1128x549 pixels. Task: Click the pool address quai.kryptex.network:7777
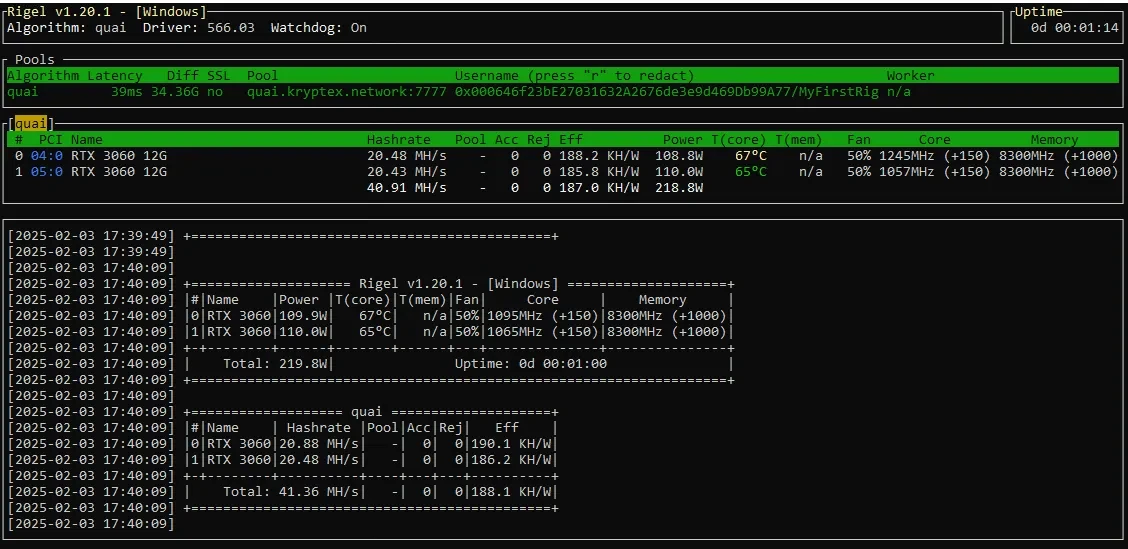click(346, 92)
